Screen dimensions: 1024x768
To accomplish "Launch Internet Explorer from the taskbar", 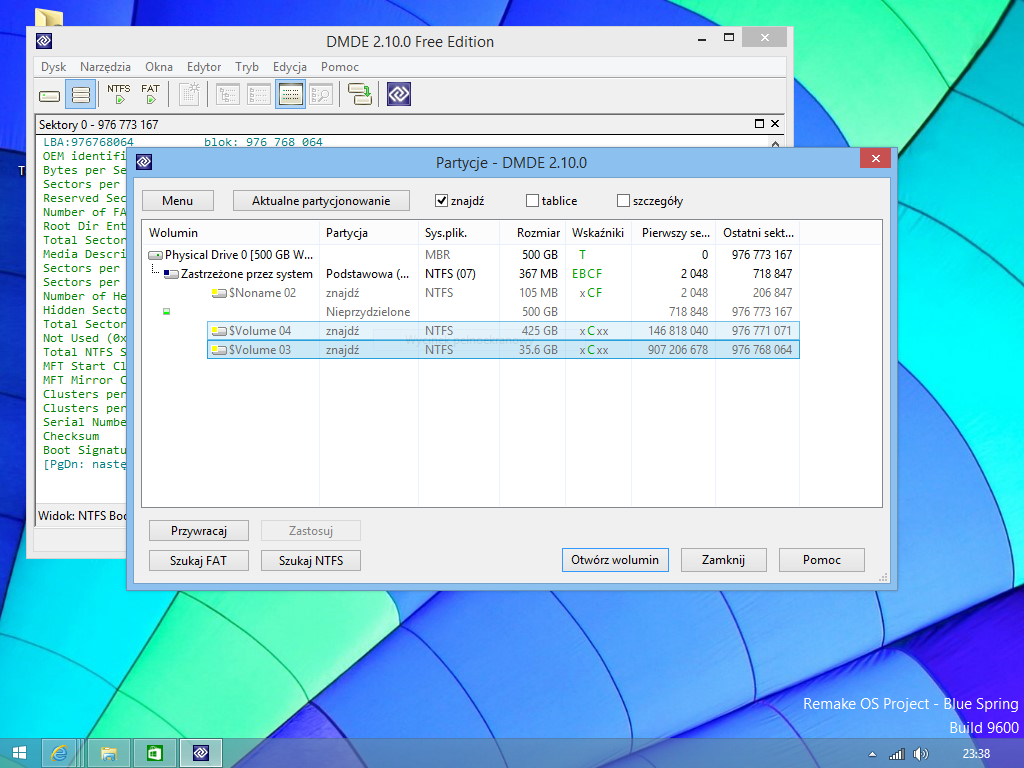I will point(59,754).
